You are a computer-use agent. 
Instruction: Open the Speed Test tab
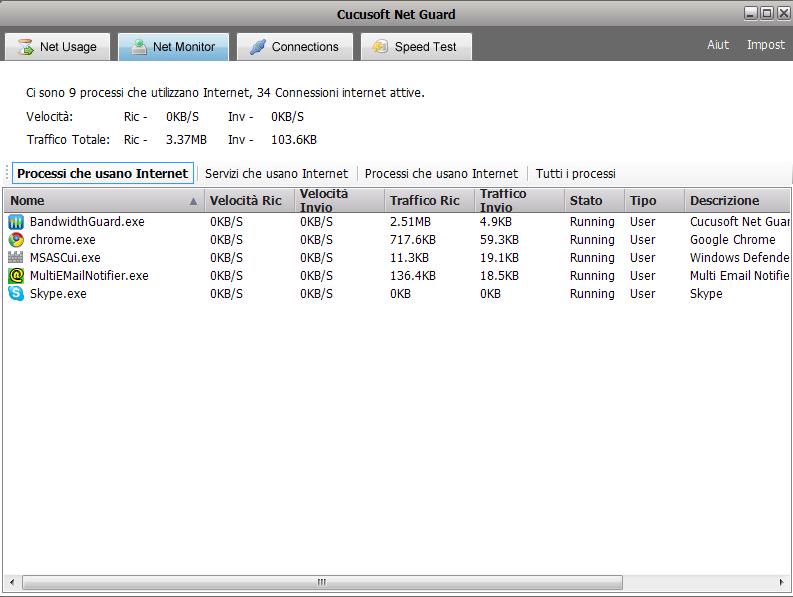(x=416, y=47)
